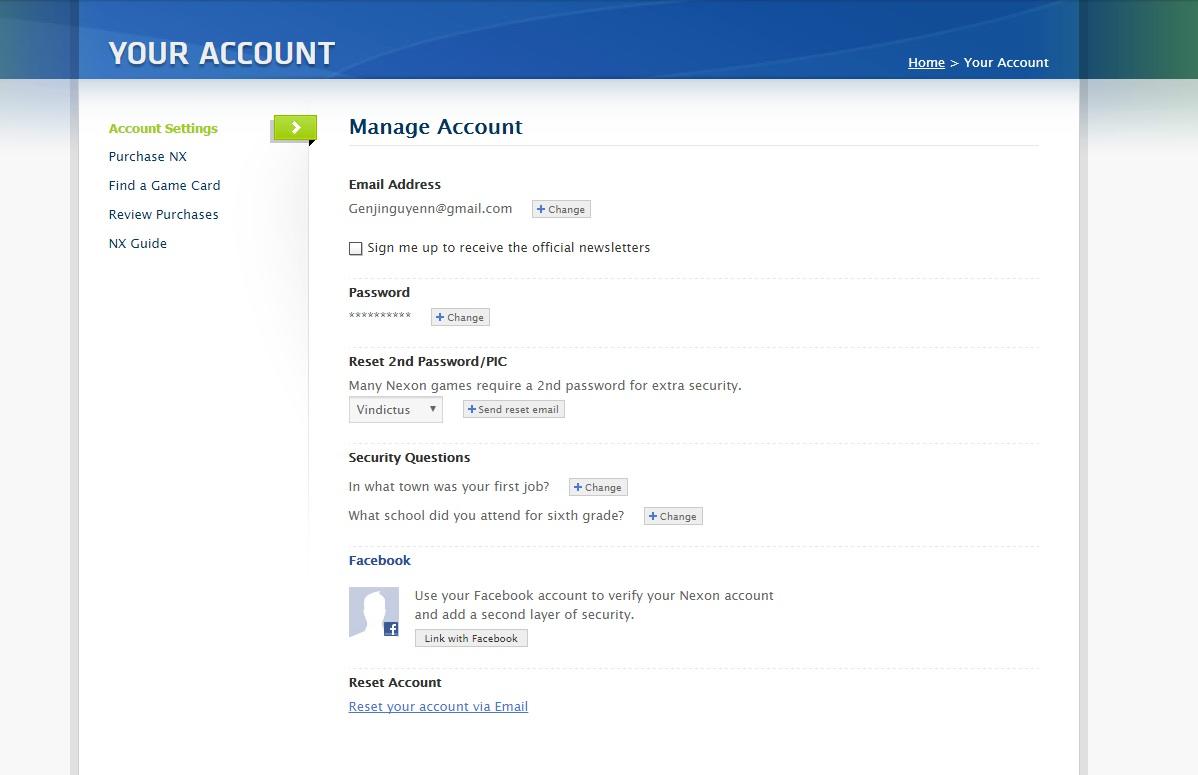
Task: Select Review Purchases in the sidebar
Action: [x=164, y=215]
